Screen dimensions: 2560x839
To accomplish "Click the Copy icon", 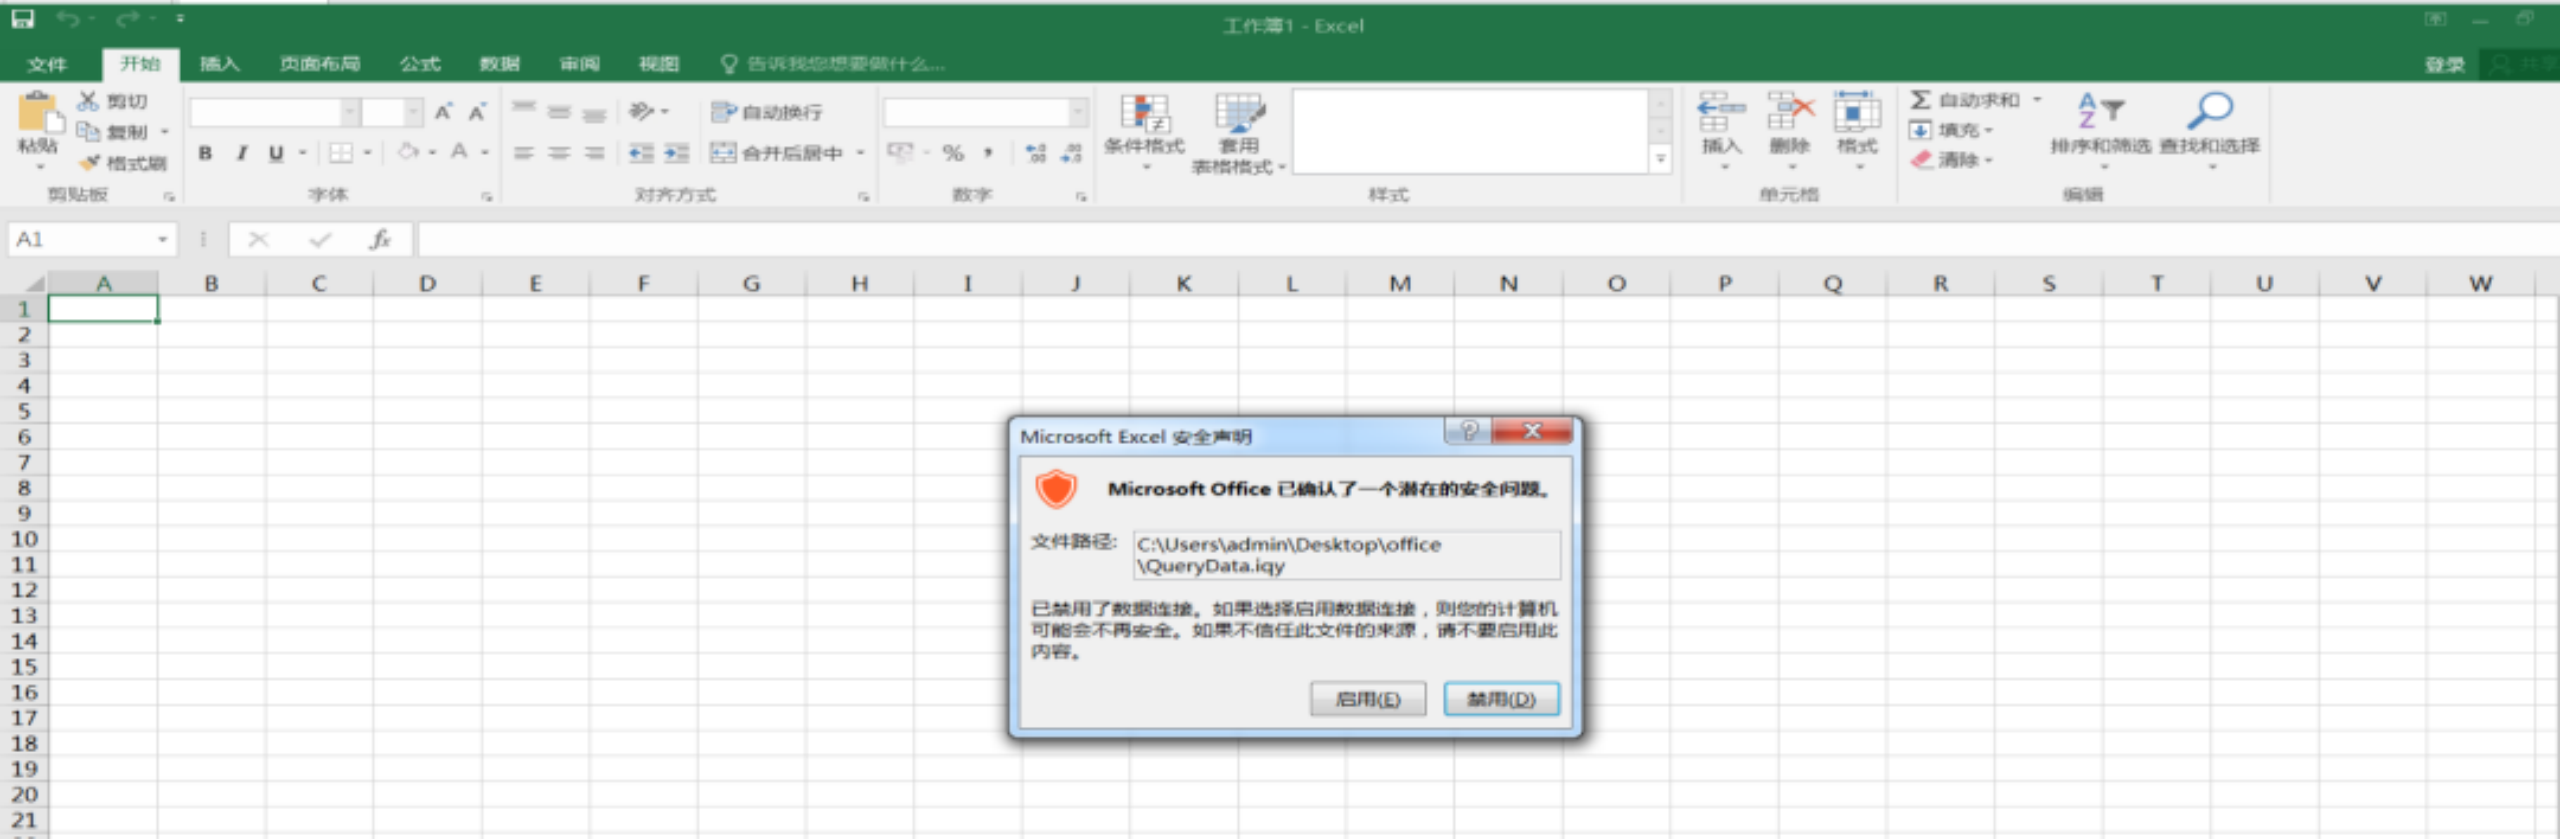I will tap(88, 131).
